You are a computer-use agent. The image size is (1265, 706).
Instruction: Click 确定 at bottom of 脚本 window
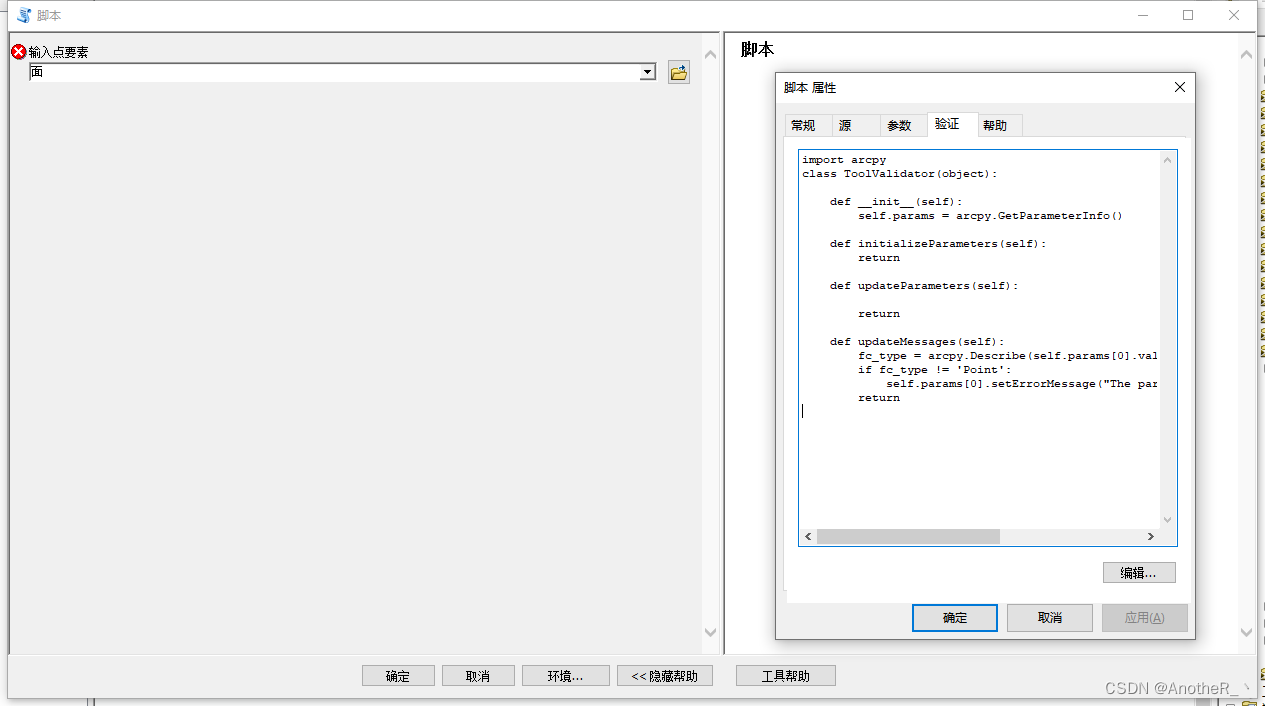click(398, 676)
